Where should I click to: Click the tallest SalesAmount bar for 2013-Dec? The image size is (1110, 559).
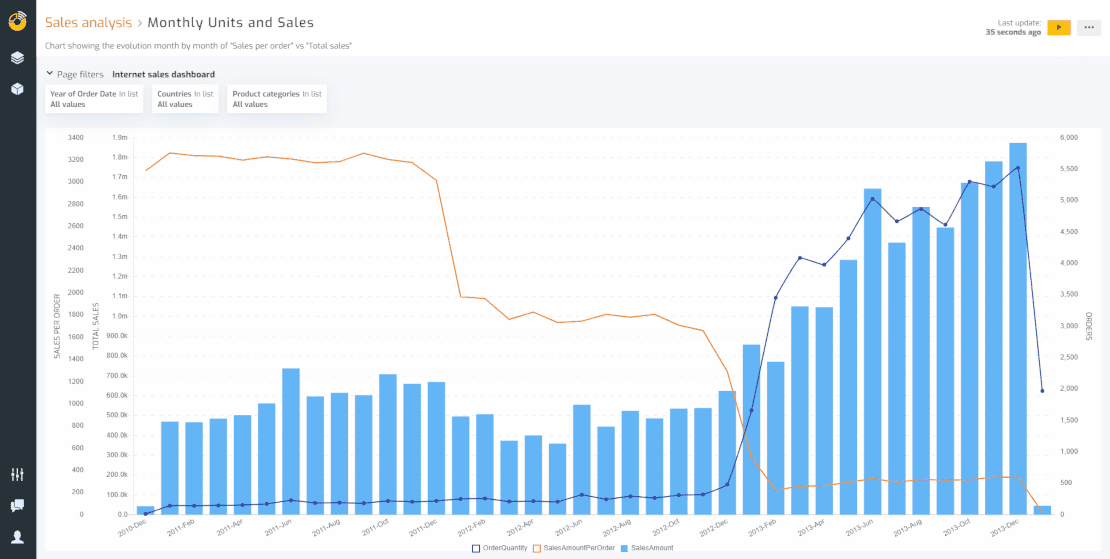pos(1018,328)
